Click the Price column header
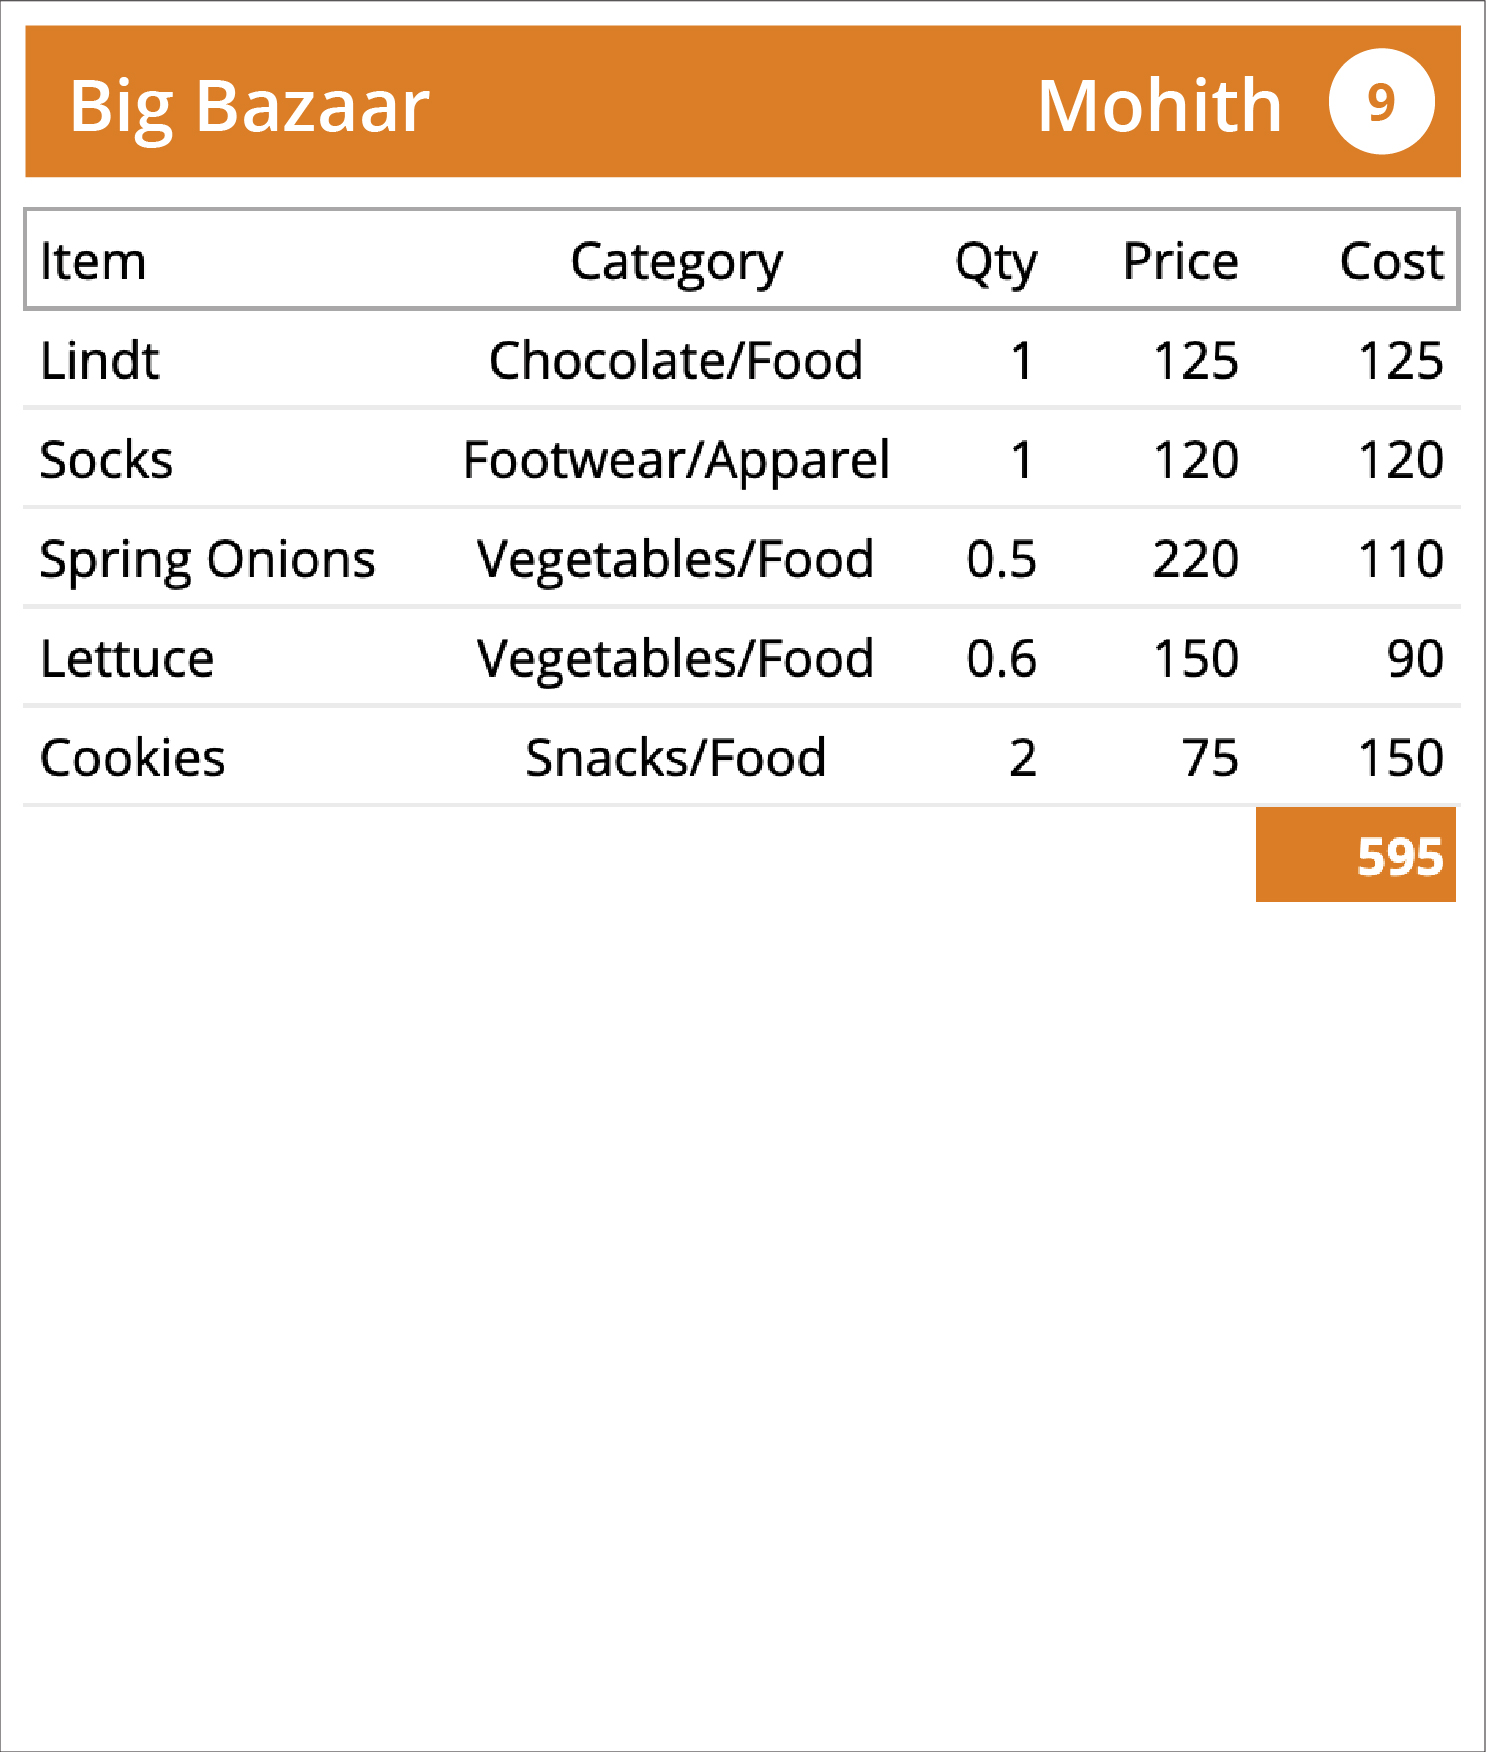This screenshot has width=1486, height=1752. coord(1180,261)
